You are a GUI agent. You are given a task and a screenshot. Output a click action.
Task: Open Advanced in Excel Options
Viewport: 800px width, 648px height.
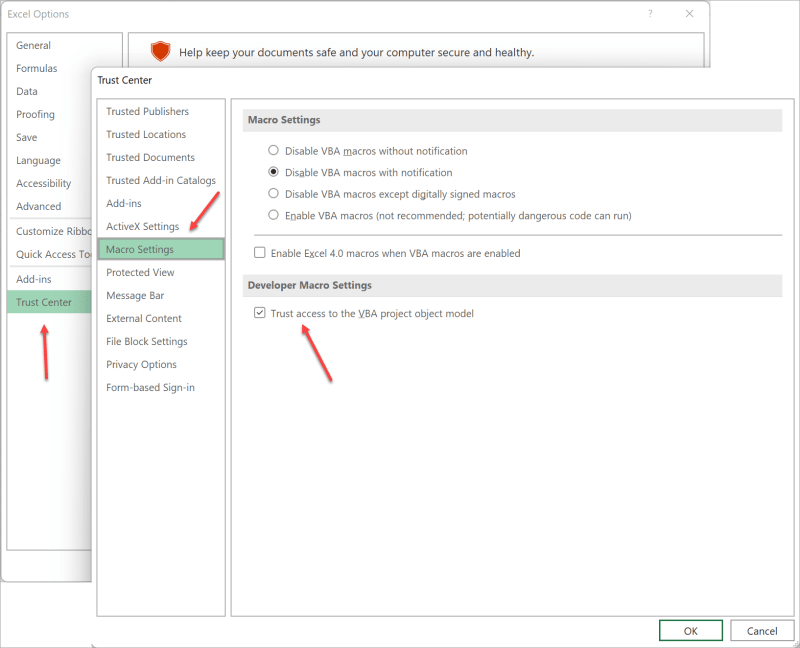coord(38,206)
